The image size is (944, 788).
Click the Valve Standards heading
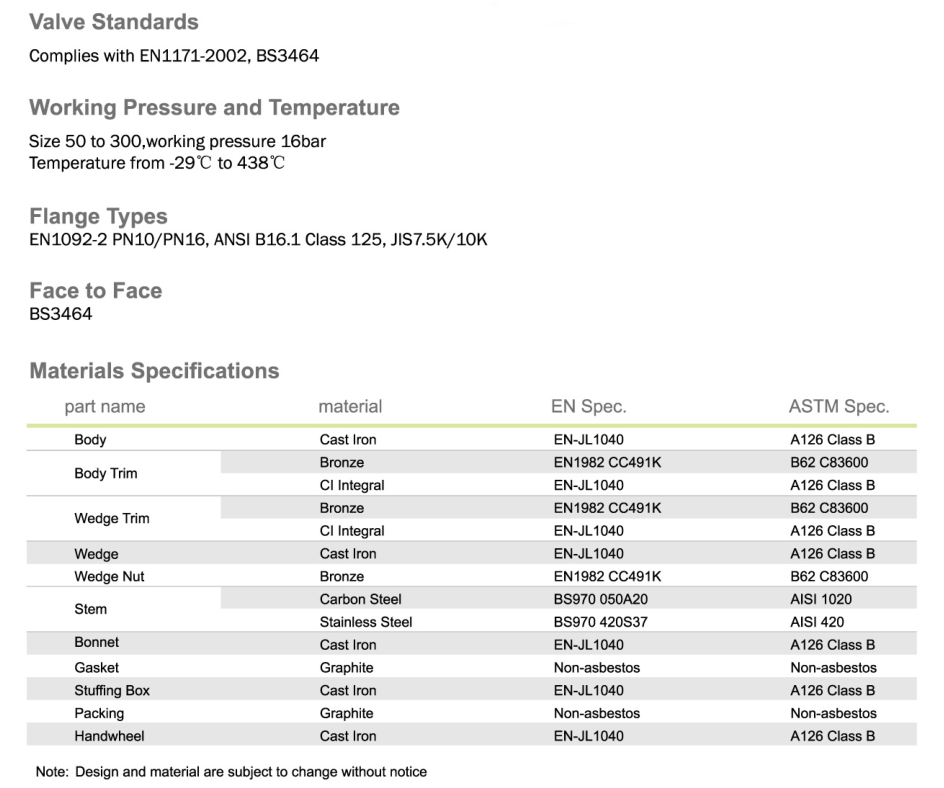(114, 22)
